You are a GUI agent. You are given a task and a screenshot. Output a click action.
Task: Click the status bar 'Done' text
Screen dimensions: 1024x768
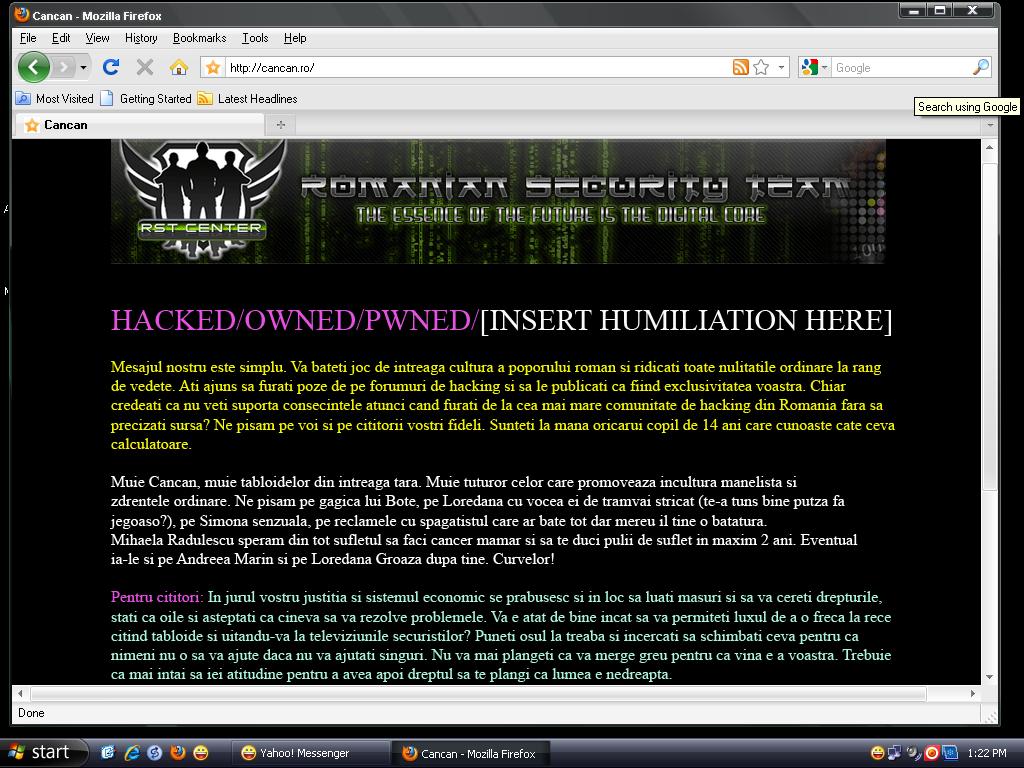(31, 712)
